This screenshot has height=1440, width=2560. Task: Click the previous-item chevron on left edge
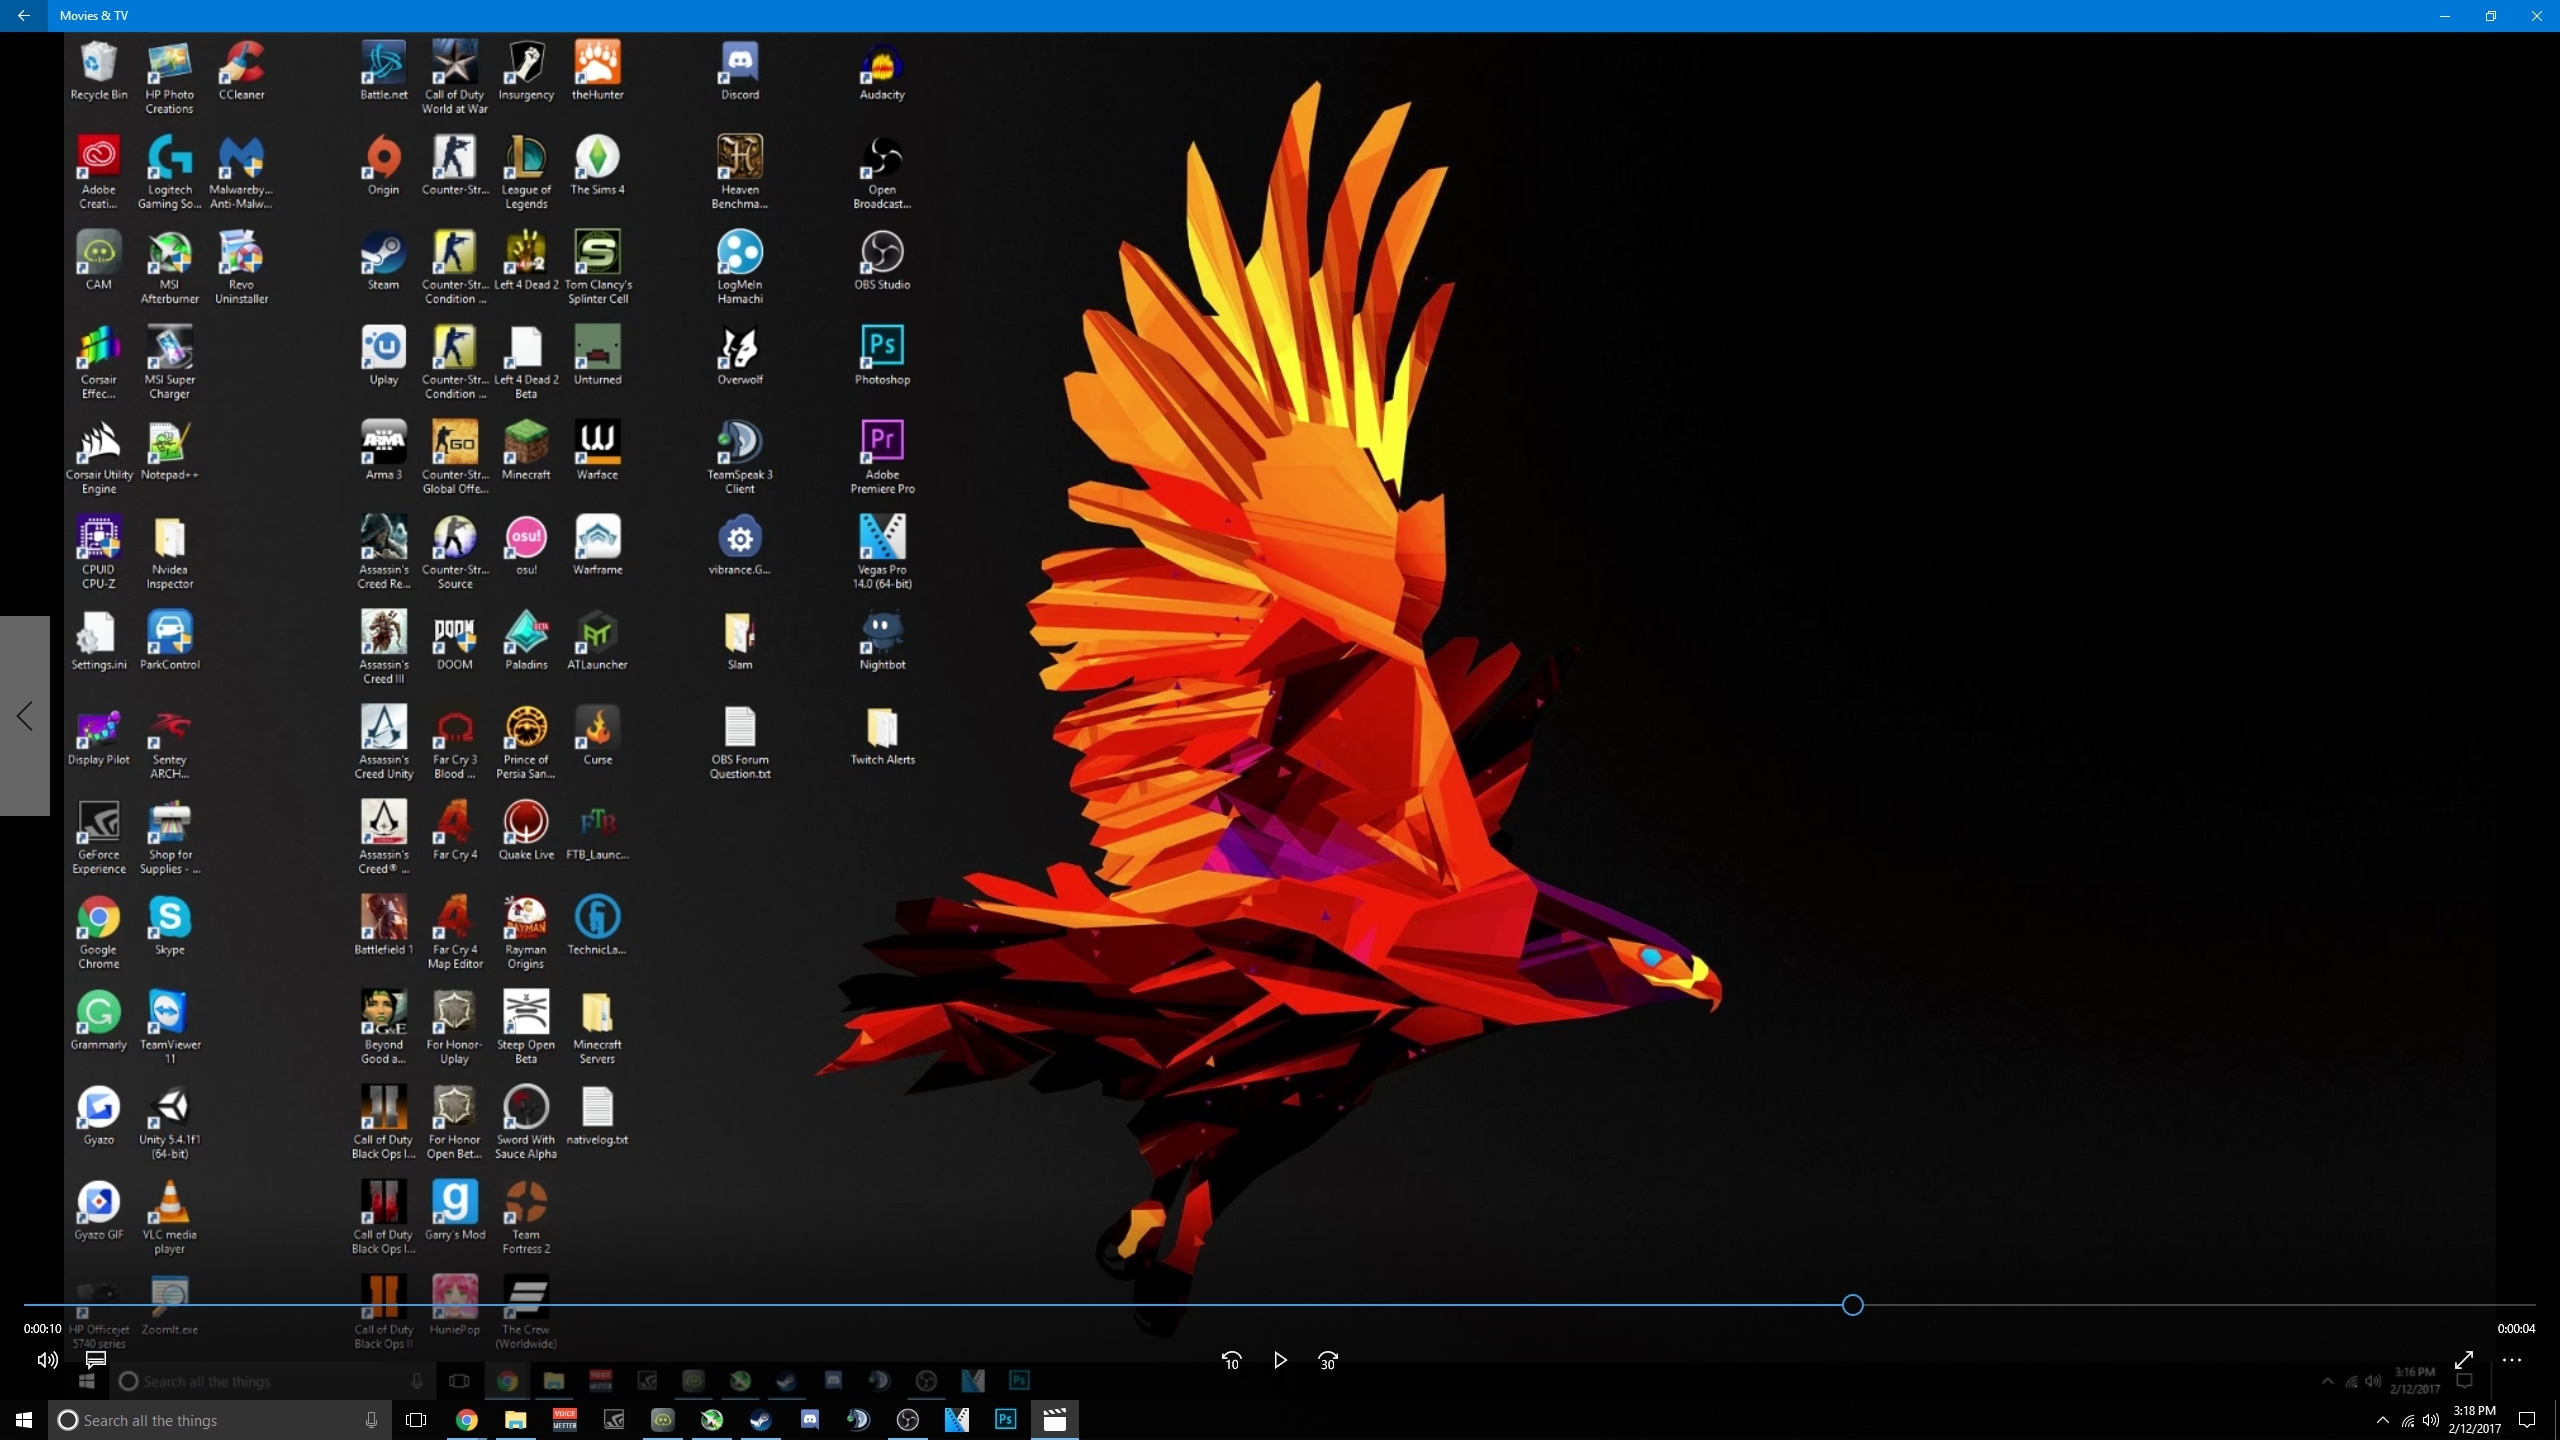(25, 716)
